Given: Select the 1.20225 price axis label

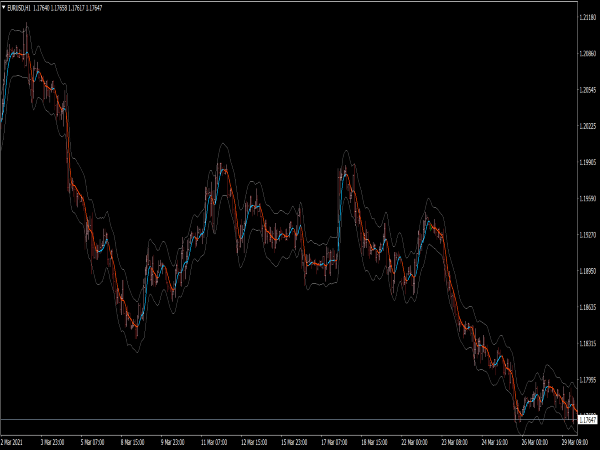Looking at the screenshot, I should point(588,126).
